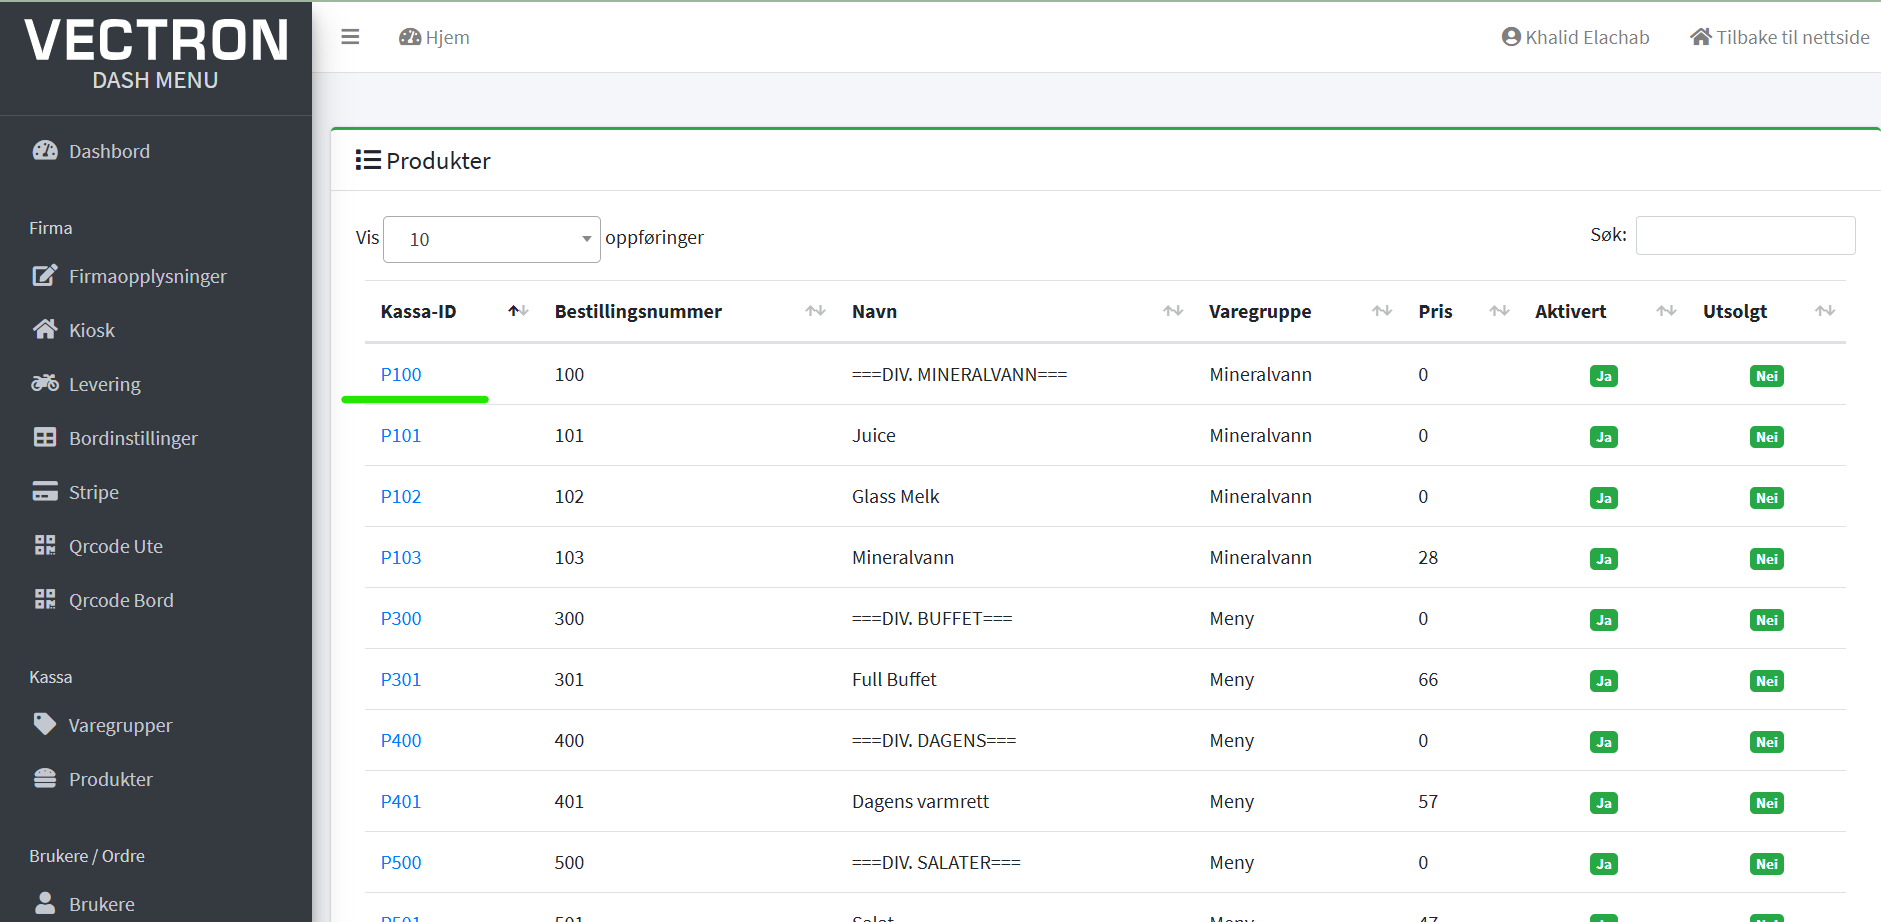The height and width of the screenshot is (922, 1881).
Task: Click the Brukere person icon
Action: (45, 903)
